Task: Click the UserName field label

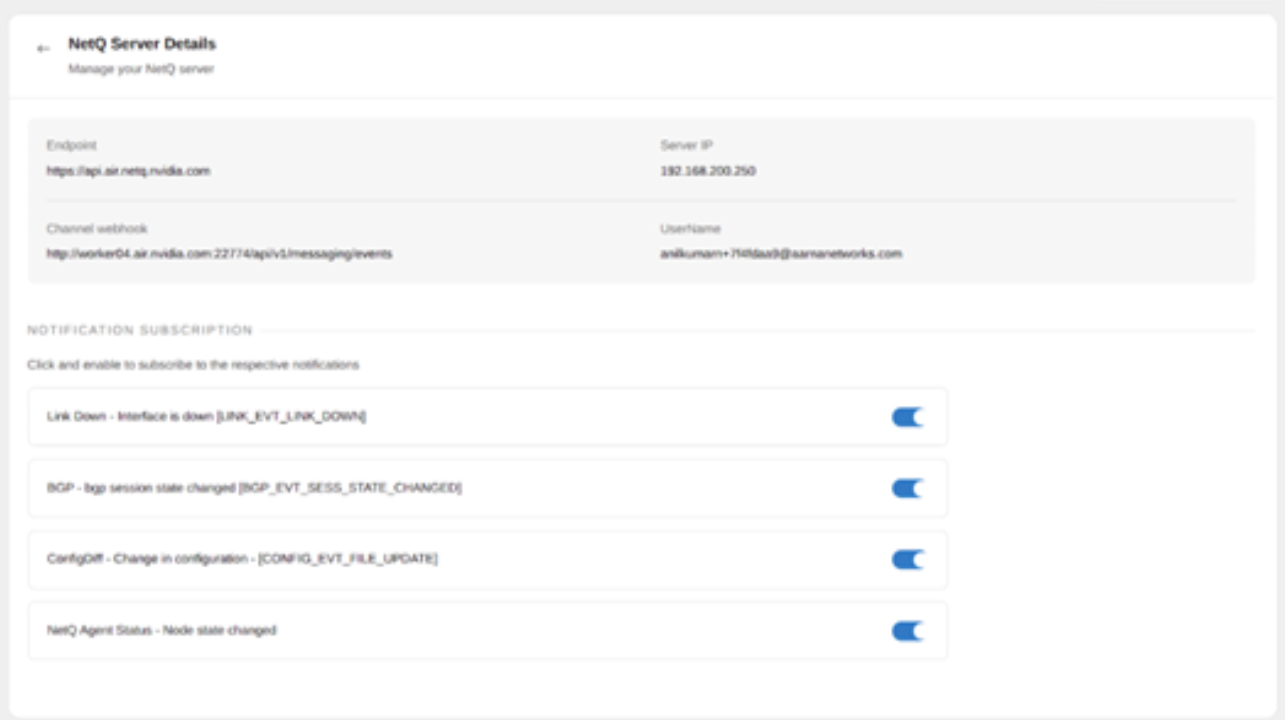Action: point(690,229)
